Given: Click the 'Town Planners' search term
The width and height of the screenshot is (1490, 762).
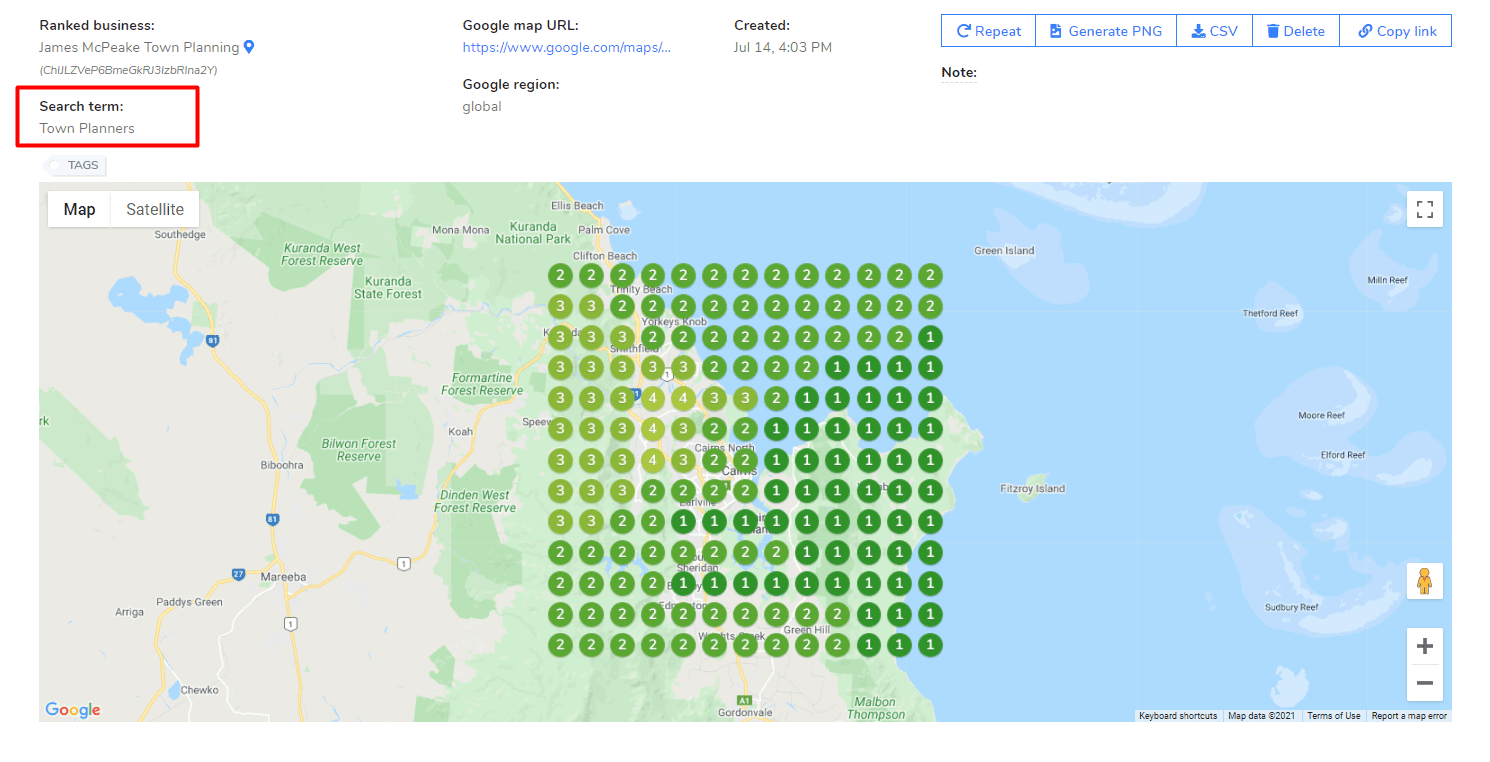Looking at the screenshot, I should [87, 128].
